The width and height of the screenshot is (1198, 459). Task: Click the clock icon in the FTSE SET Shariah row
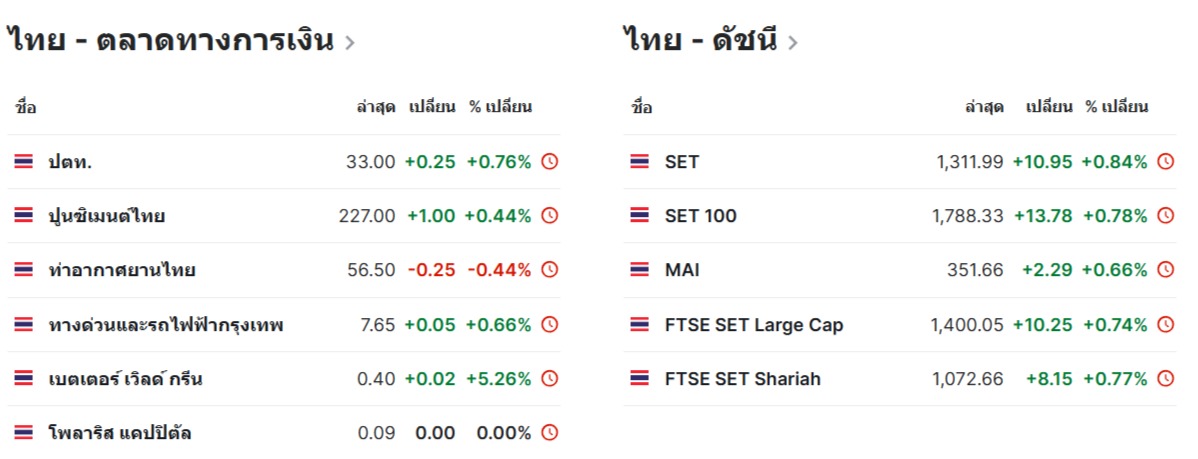tap(1165, 379)
